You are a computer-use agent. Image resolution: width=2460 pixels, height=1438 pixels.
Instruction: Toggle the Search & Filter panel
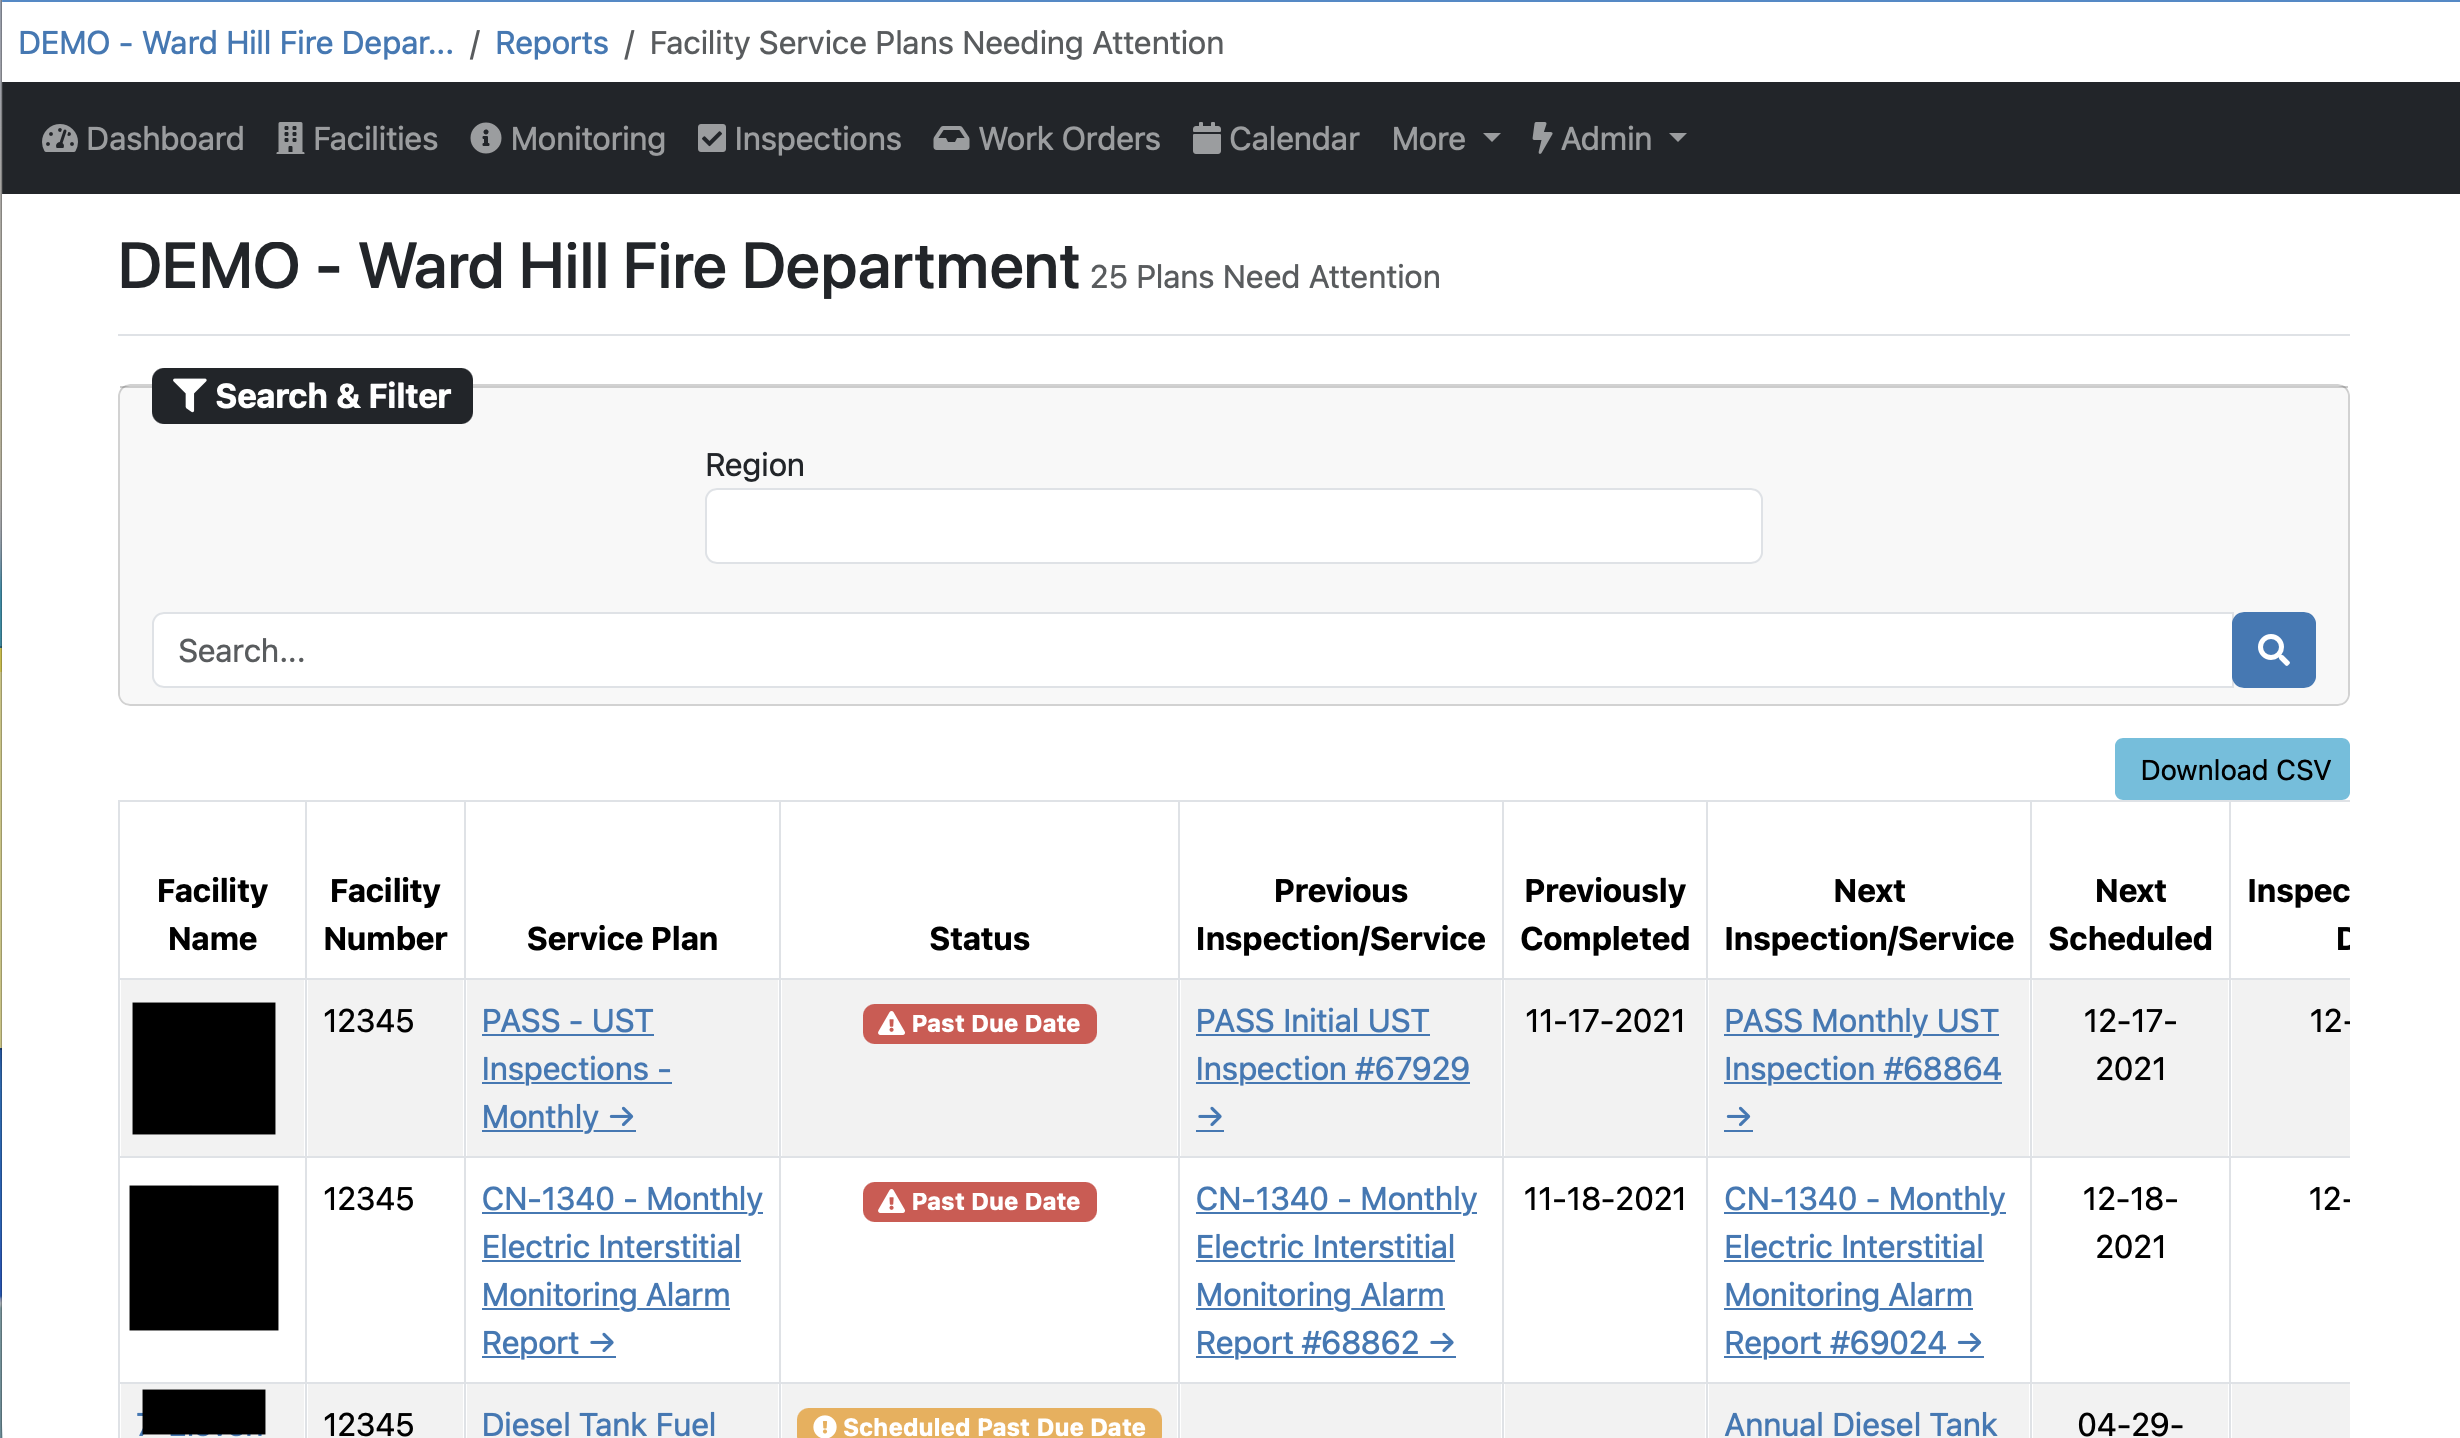point(312,396)
